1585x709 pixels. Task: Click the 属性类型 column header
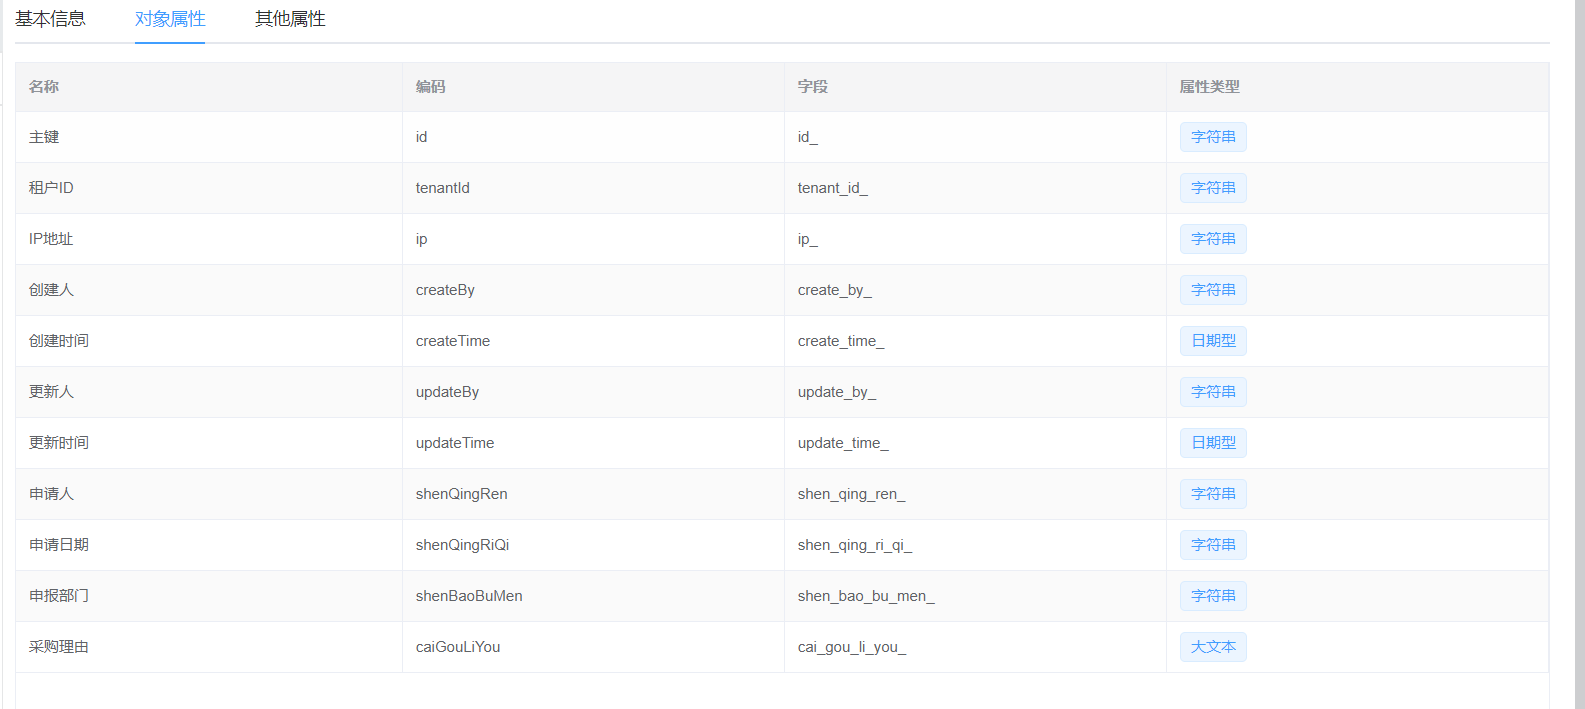click(x=1210, y=87)
